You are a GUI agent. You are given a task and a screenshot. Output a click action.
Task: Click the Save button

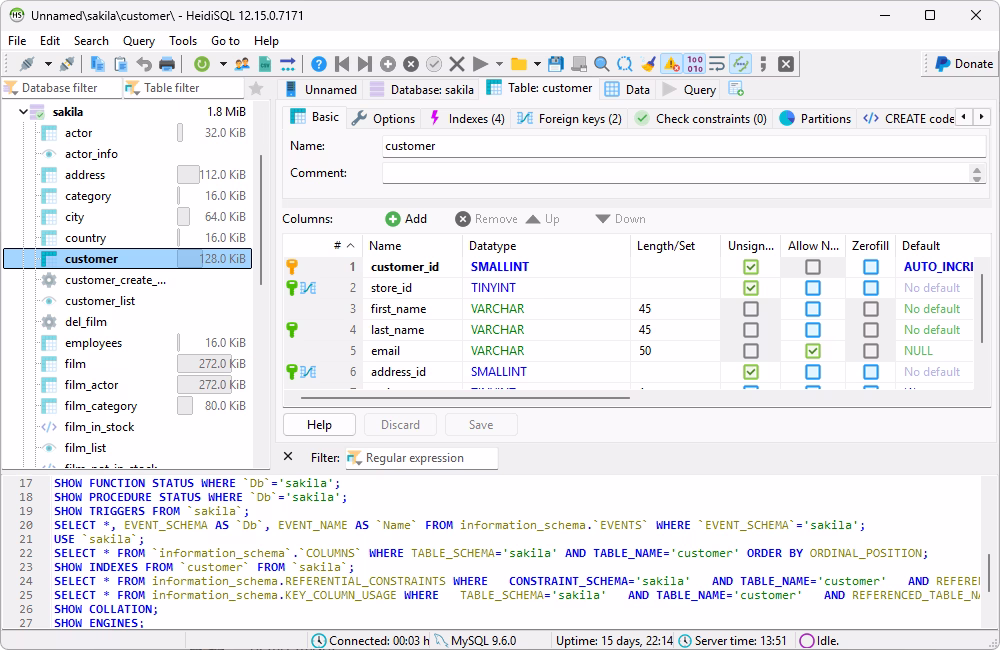click(x=481, y=425)
